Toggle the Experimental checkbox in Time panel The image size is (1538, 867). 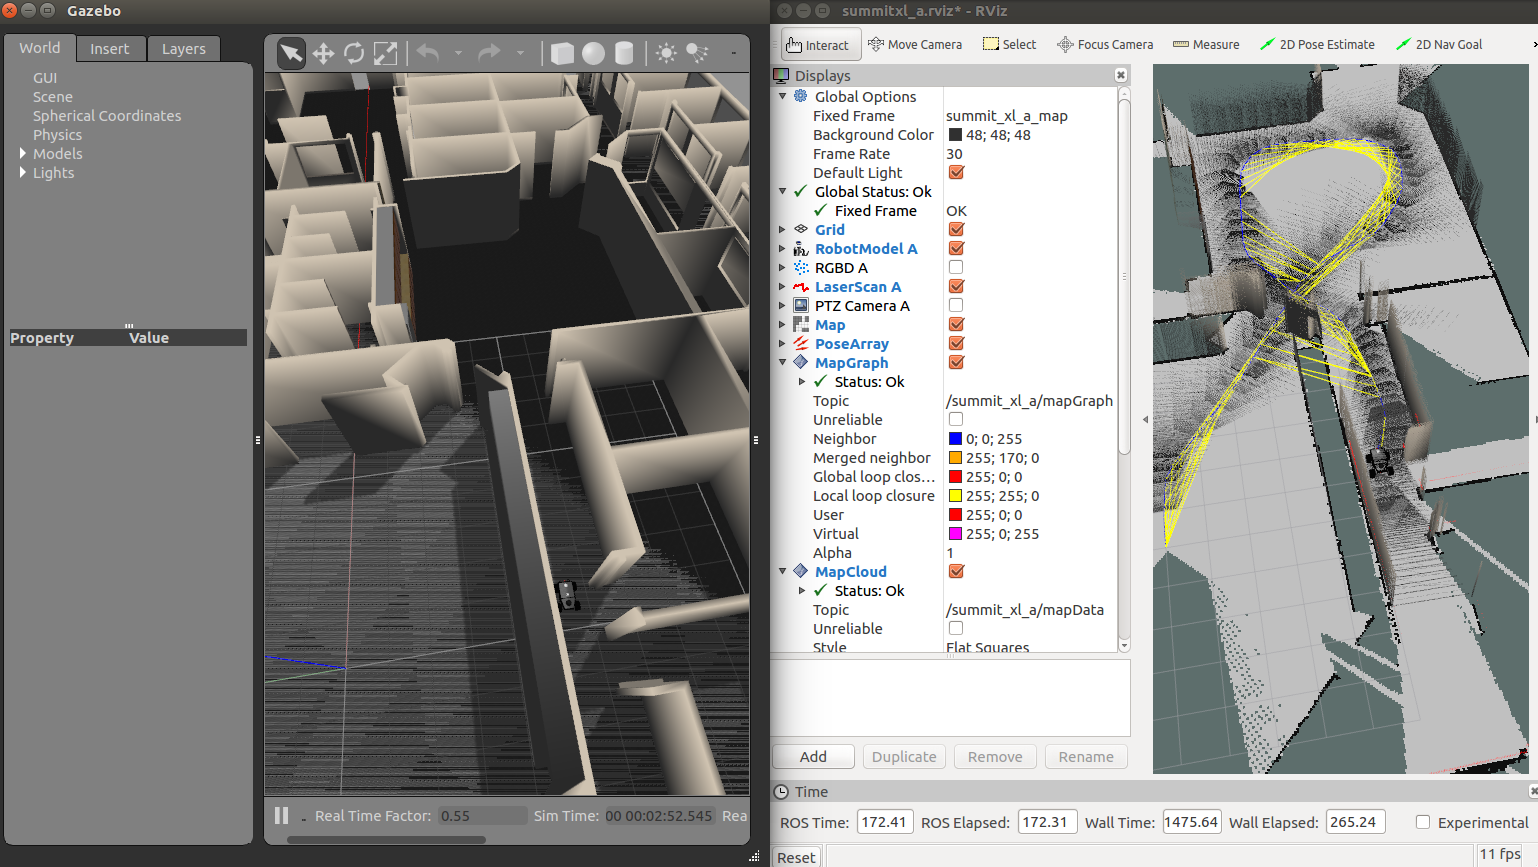(x=1422, y=822)
